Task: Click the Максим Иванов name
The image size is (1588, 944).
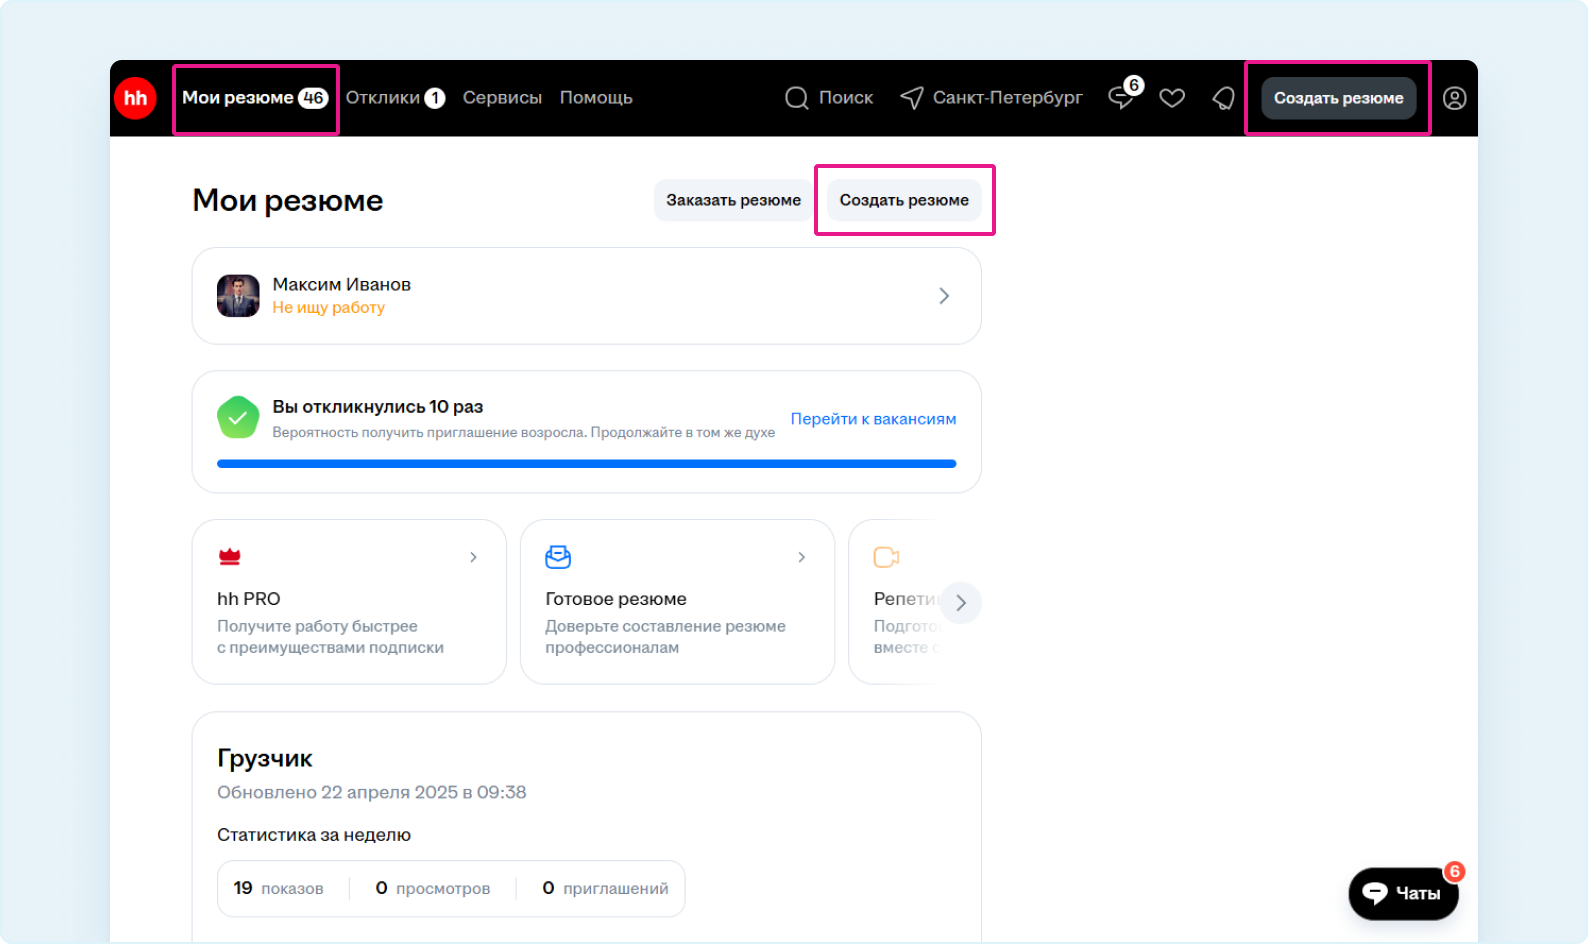Action: (x=342, y=284)
